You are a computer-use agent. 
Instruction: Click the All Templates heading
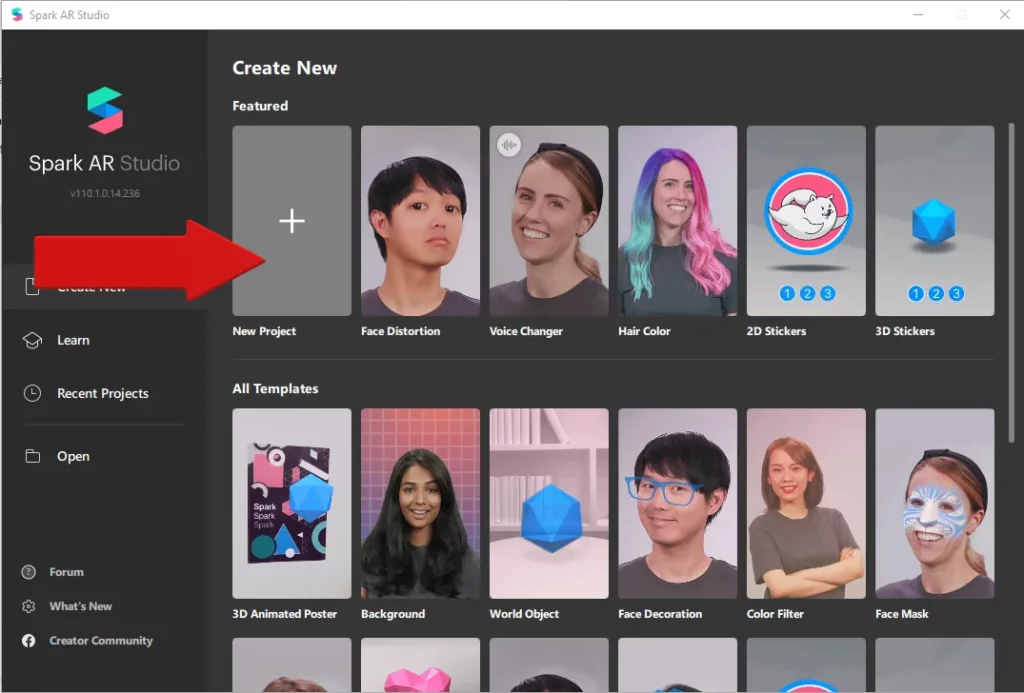click(275, 389)
